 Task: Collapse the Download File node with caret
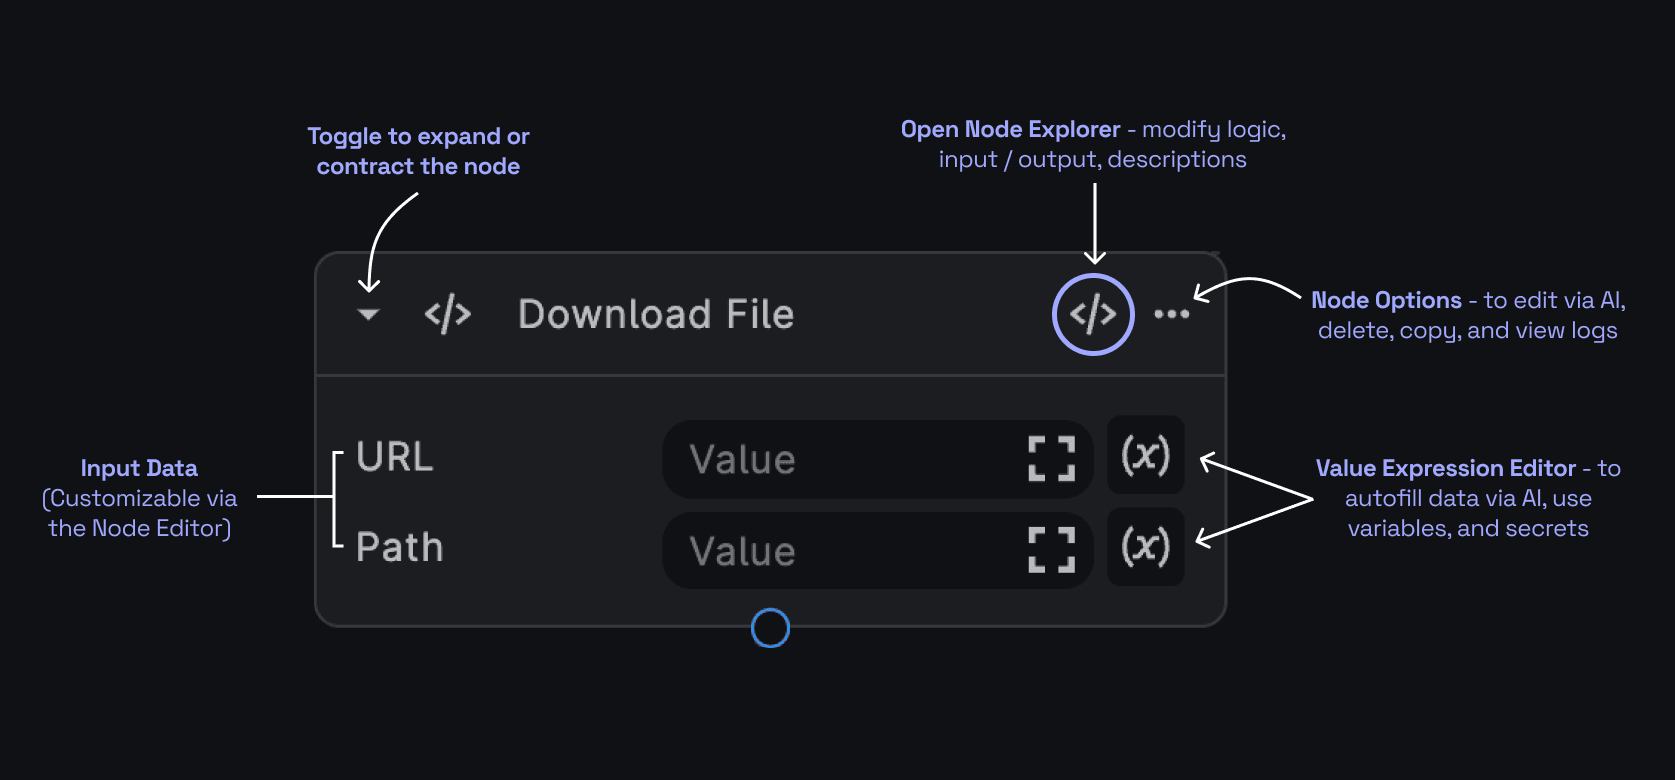click(x=368, y=315)
